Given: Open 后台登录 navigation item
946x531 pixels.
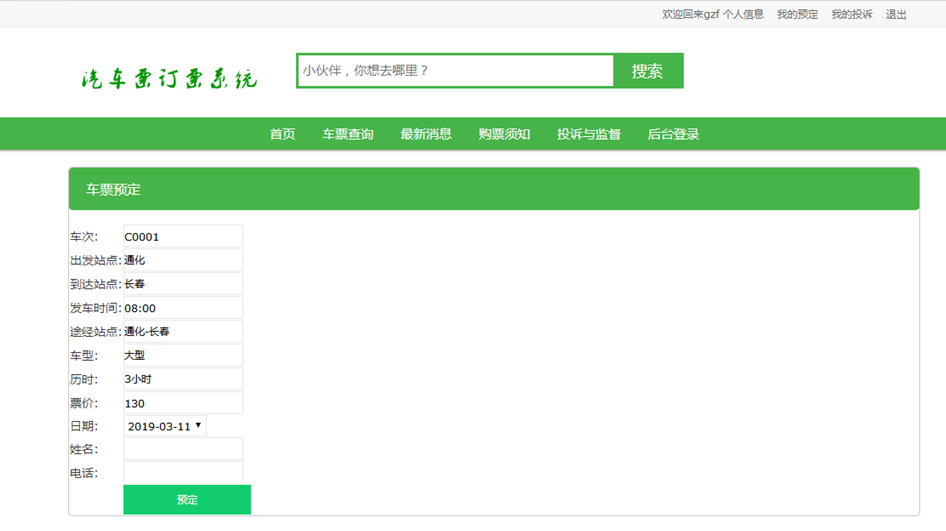Looking at the screenshot, I should [673, 134].
